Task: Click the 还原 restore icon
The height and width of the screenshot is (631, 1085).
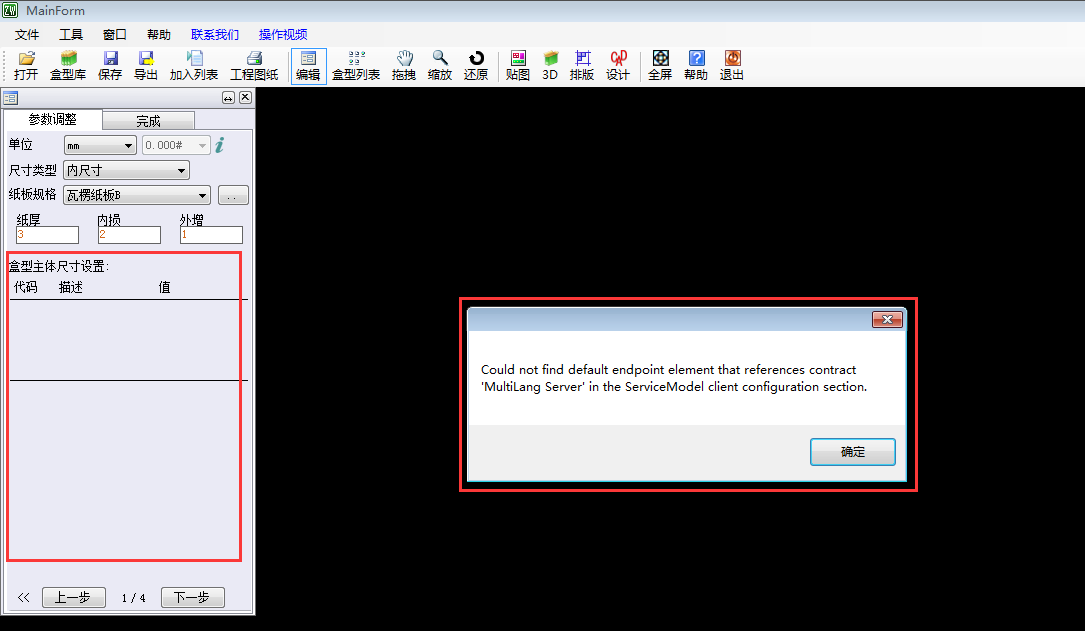Action: (x=476, y=65)
